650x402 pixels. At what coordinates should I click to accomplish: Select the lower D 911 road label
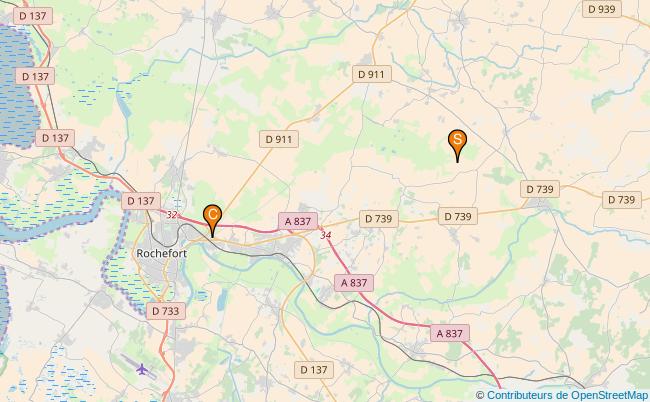279,139
